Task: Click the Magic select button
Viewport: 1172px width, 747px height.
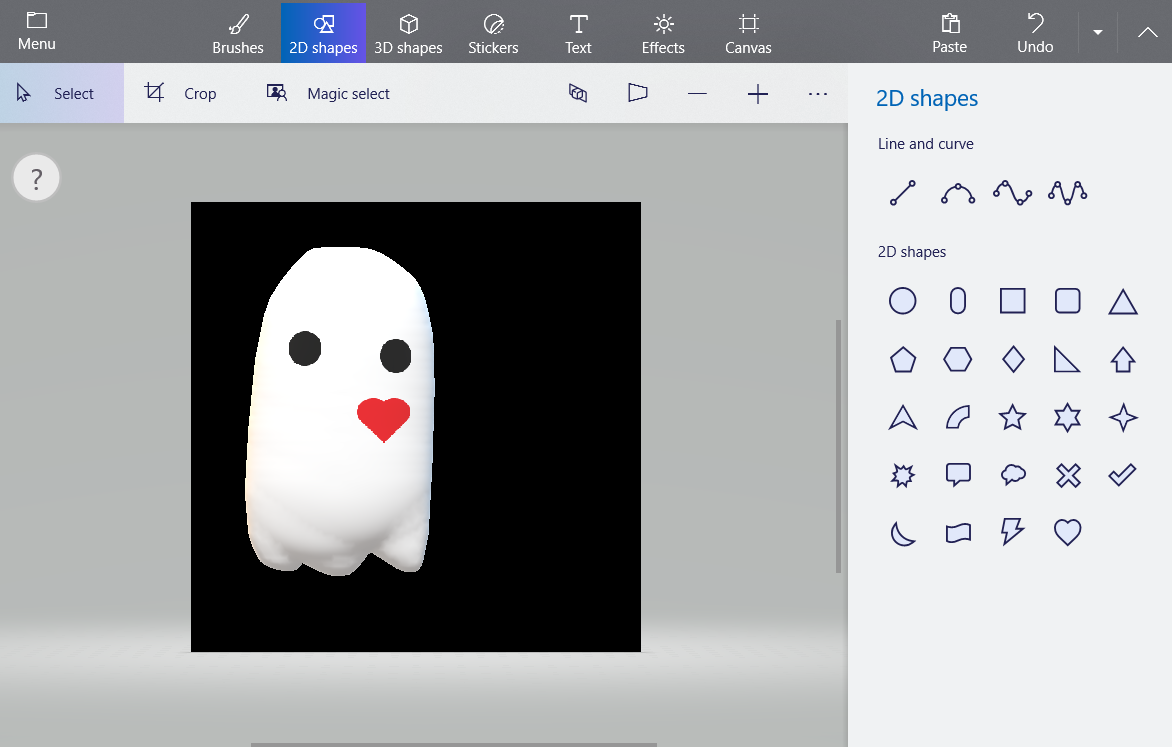Action: (x=328, y=94)
